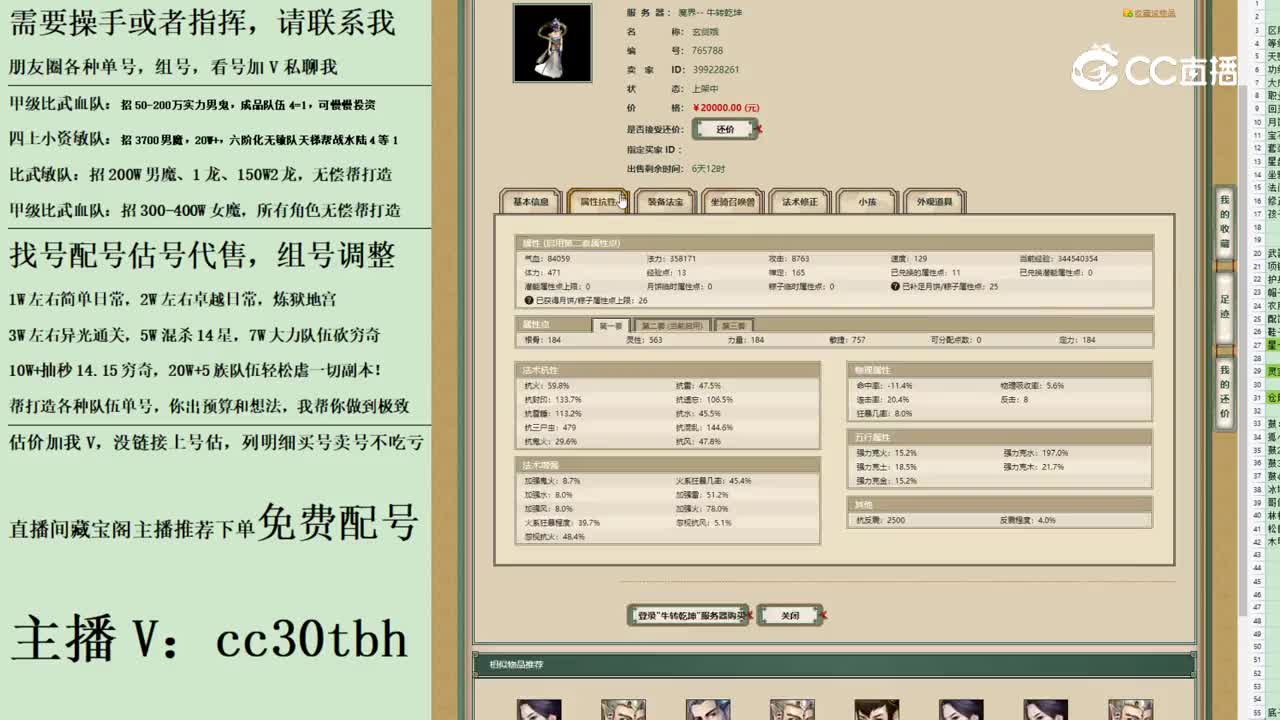This screenshot has height=720, width=1280.
Task: View the 坐骑召唤兽 tab
Action: pos(734,201)
